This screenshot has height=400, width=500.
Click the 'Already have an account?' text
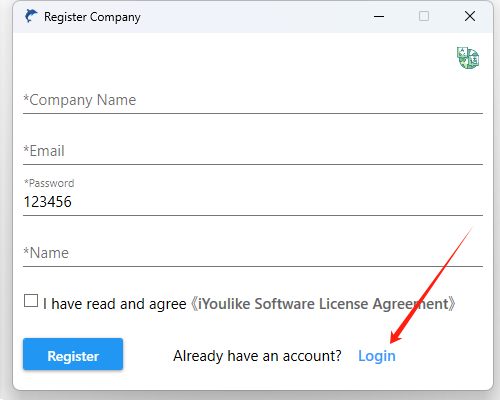(x=257, y=356)
